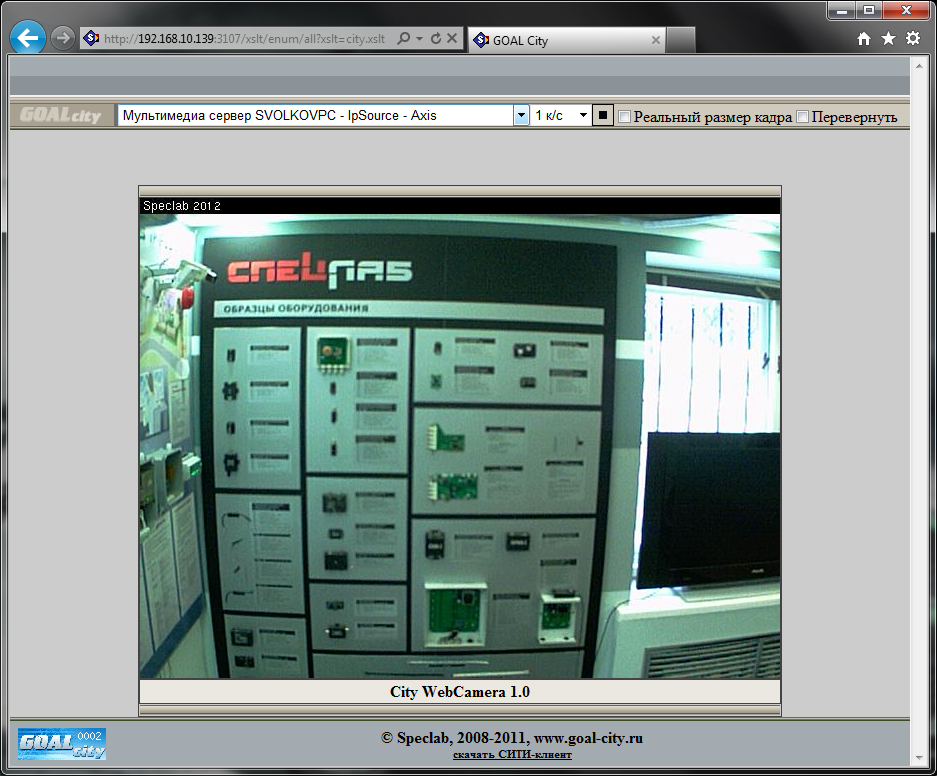Screen dimensions: 937x776
Task: Minimize the browser window
Action: (841, 10)
